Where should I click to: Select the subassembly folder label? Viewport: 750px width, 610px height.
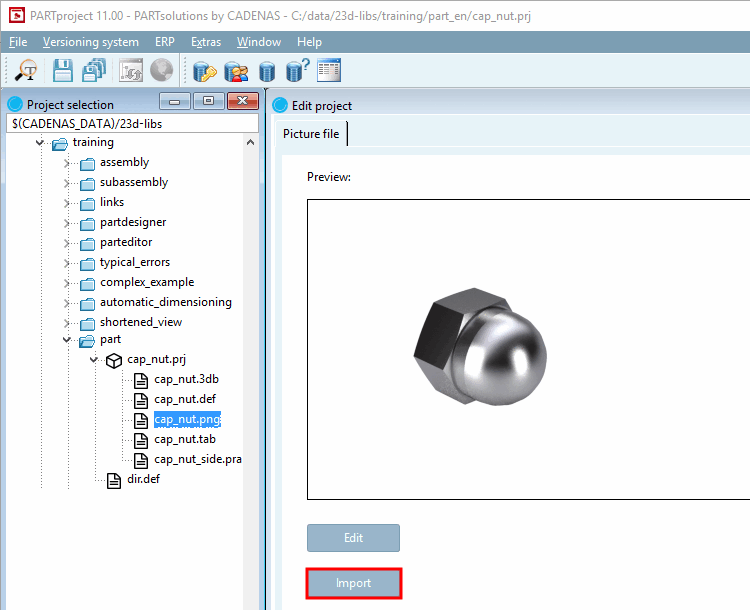134,182
